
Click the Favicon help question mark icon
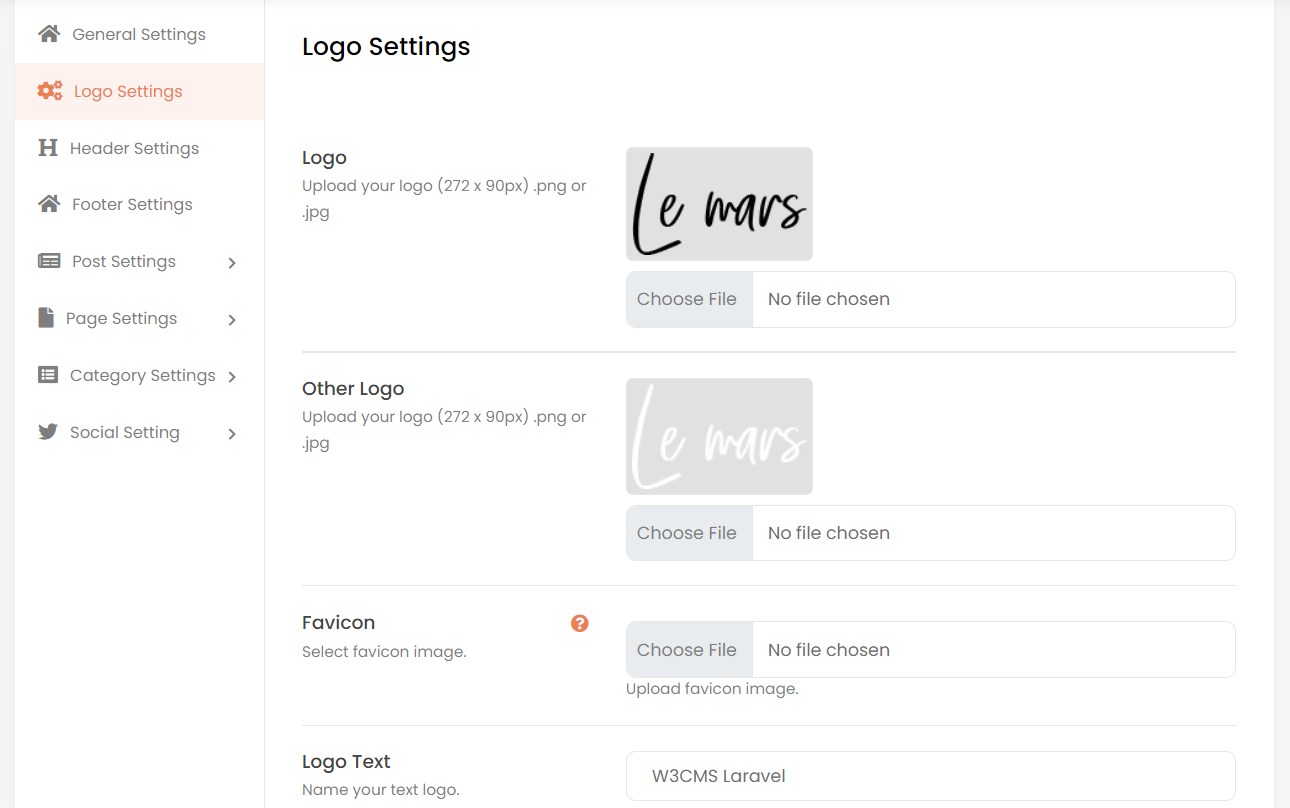580,623
